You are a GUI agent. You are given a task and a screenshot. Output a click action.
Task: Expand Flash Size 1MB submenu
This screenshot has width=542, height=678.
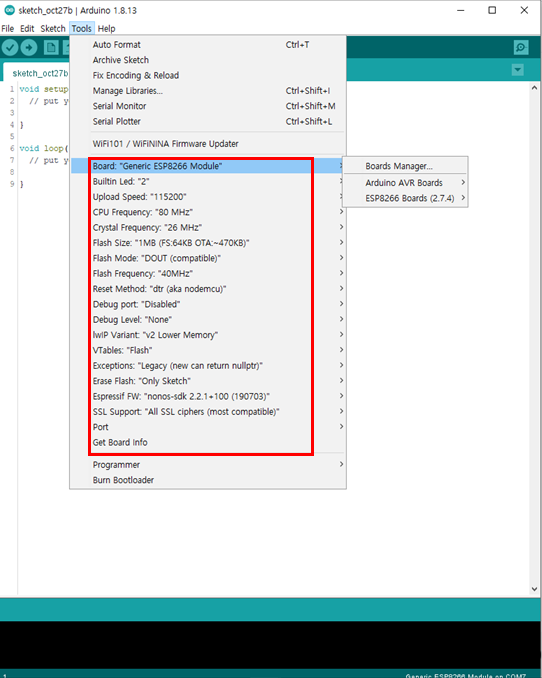point(208,243)
